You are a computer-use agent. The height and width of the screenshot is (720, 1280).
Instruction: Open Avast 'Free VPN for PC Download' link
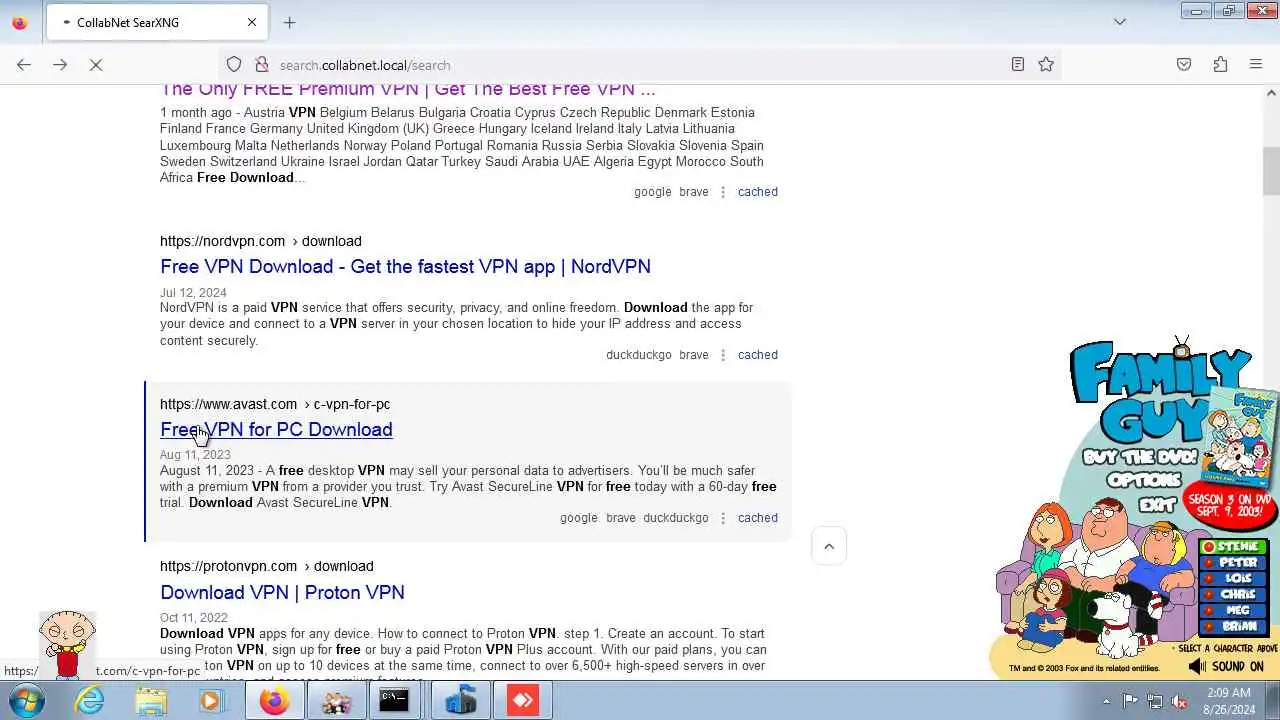276,429
